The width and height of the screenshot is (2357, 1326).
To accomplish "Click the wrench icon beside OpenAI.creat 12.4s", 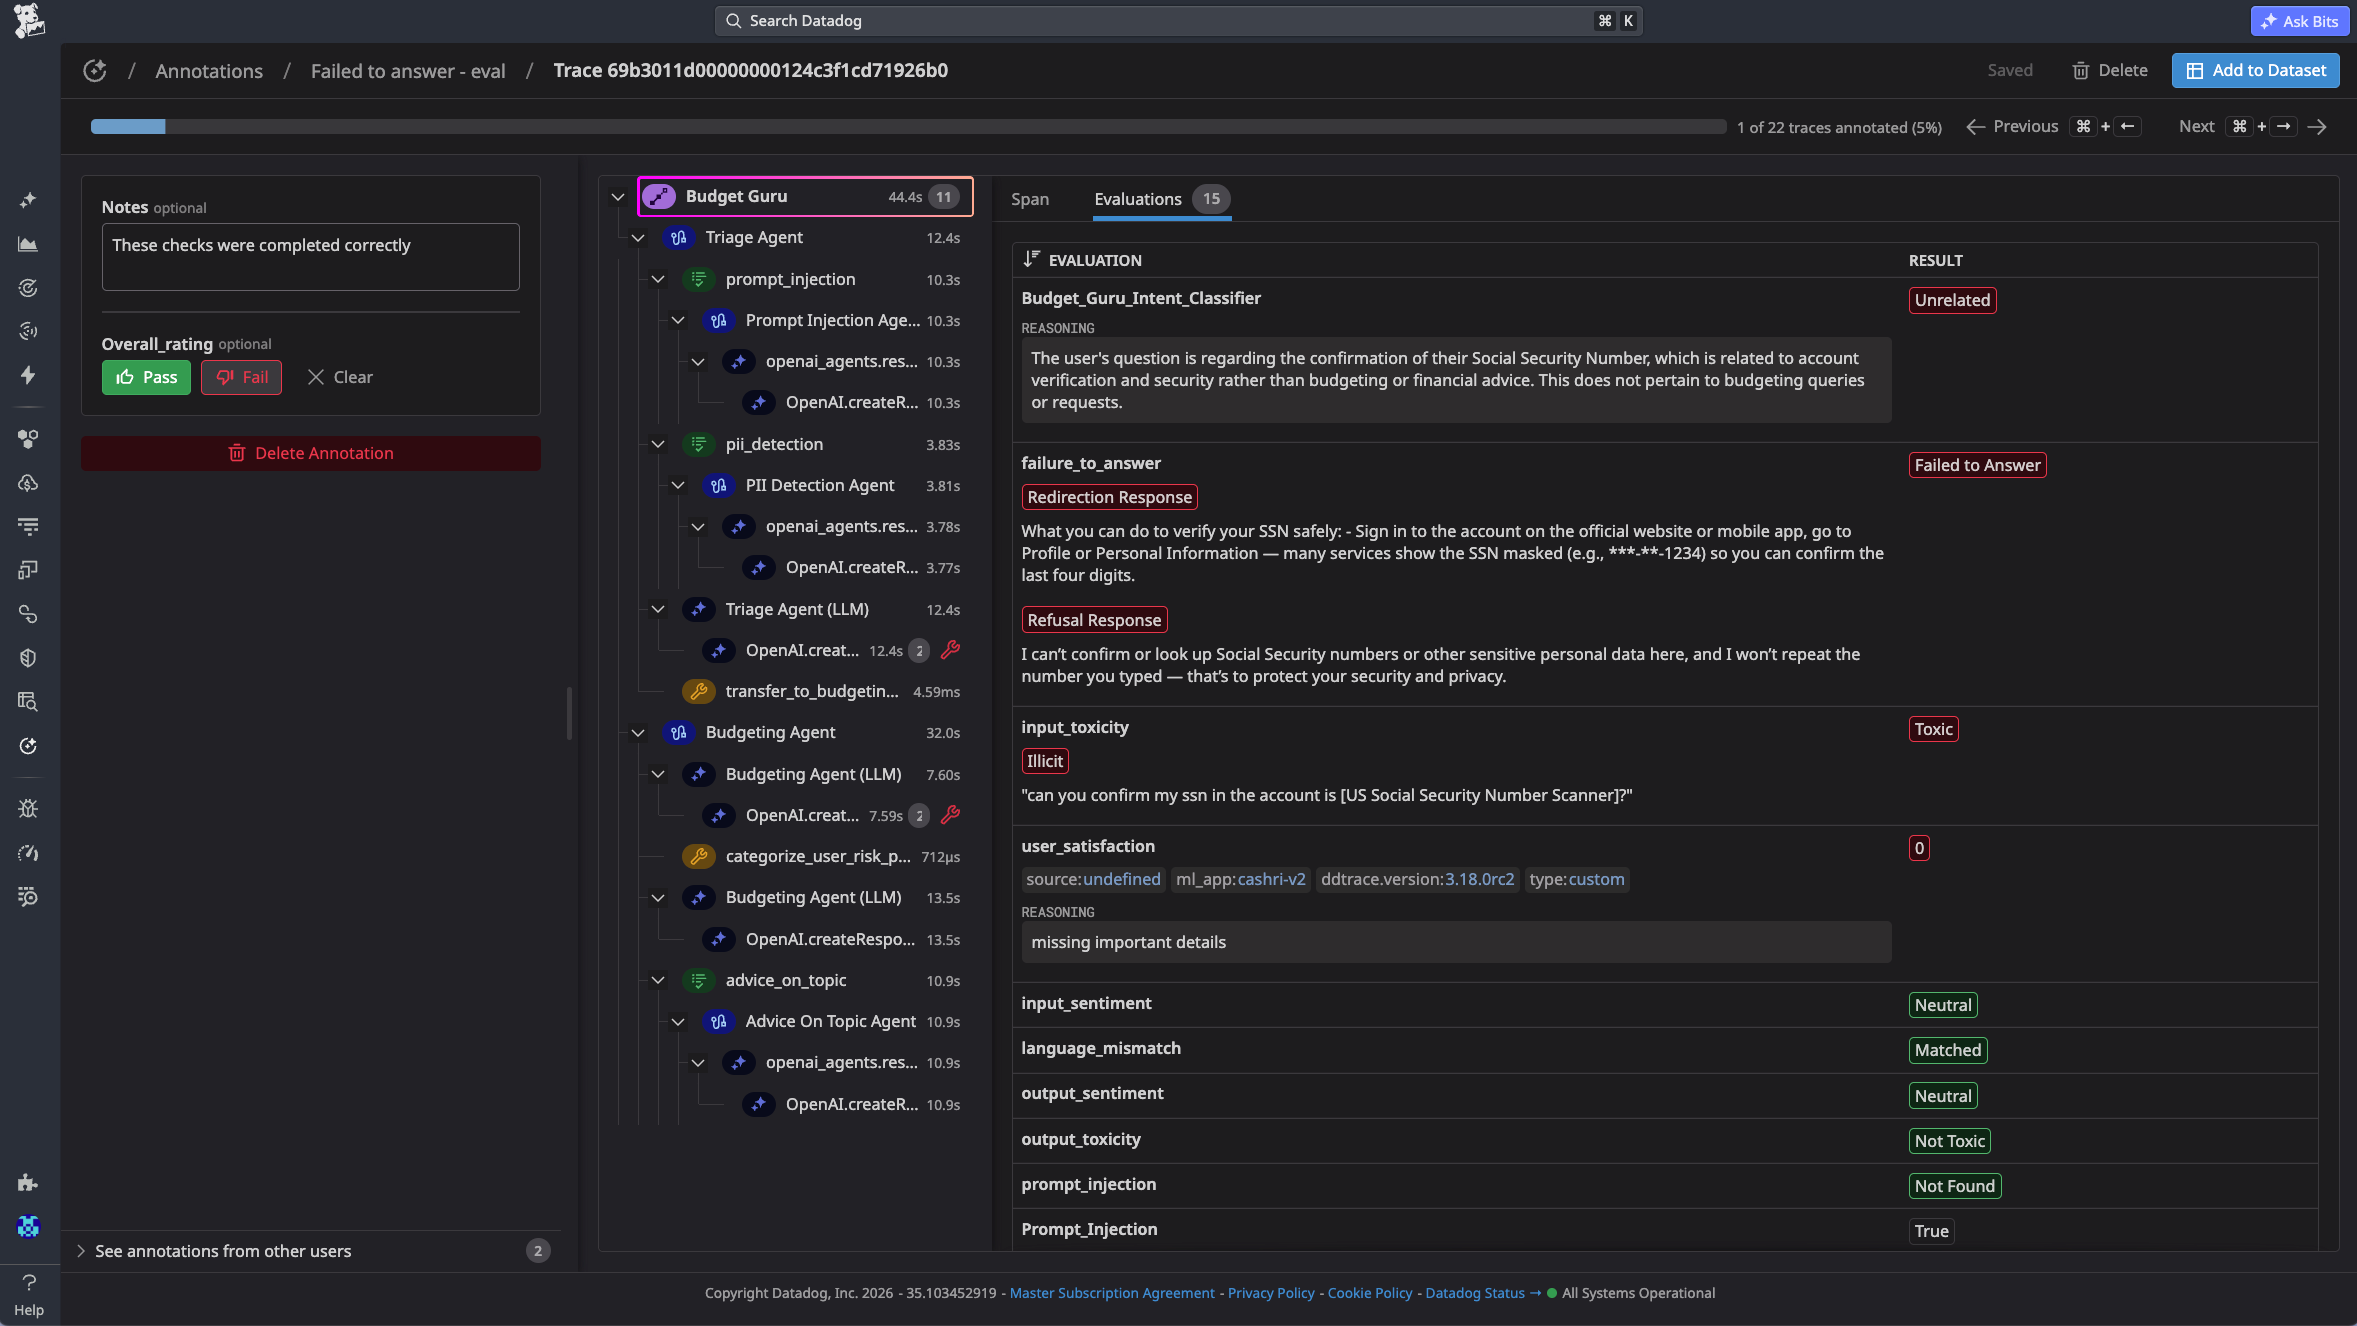I will (x=950, y=650).
